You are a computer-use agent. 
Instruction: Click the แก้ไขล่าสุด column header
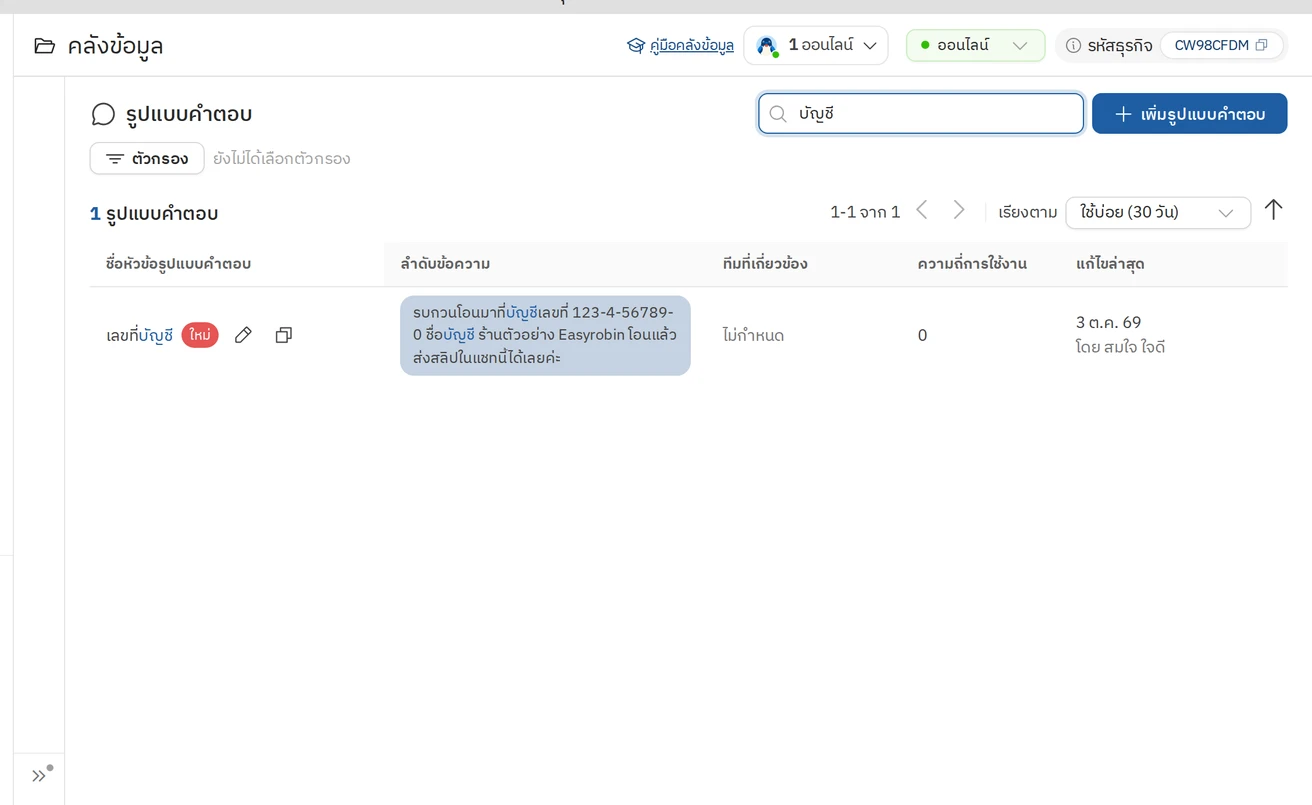coord(1110,264)
